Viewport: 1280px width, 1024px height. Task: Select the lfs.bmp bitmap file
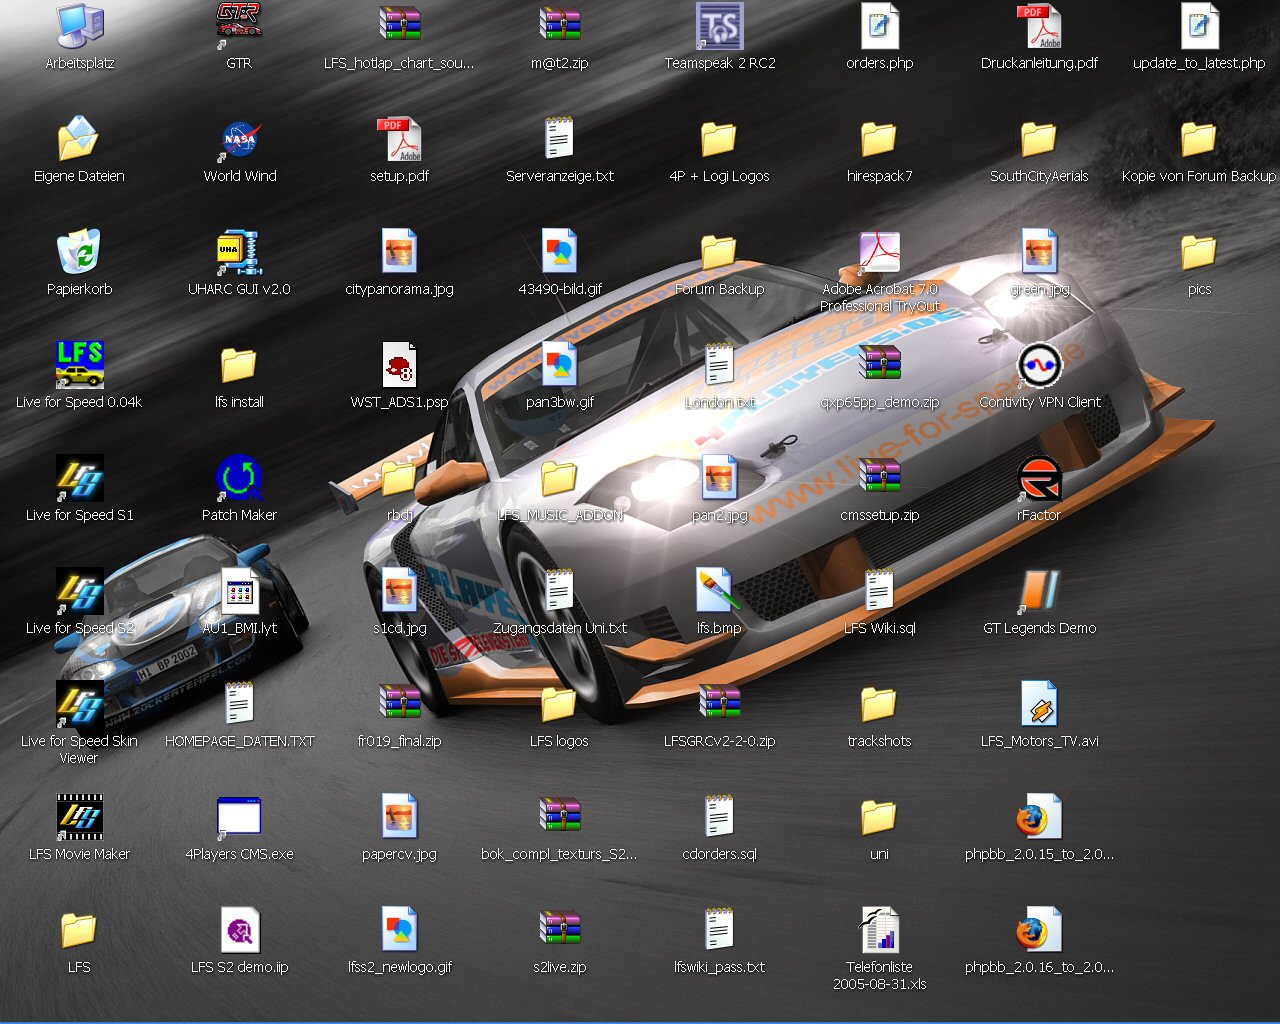tap(720, 592)
